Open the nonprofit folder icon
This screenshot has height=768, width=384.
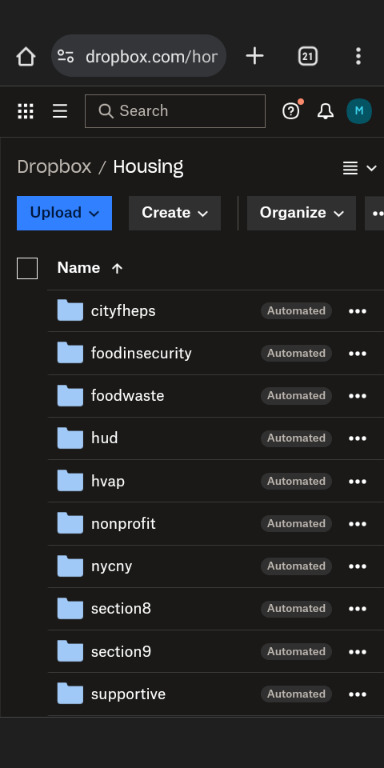tap(70, 524)
